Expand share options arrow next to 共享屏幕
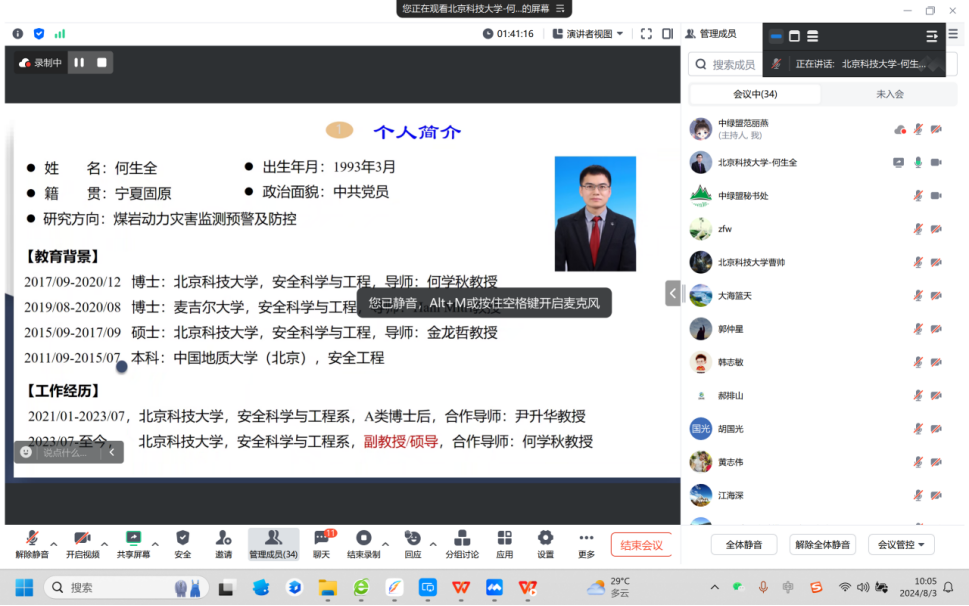This screenshot has height=606, width=969. coord(155,544)
